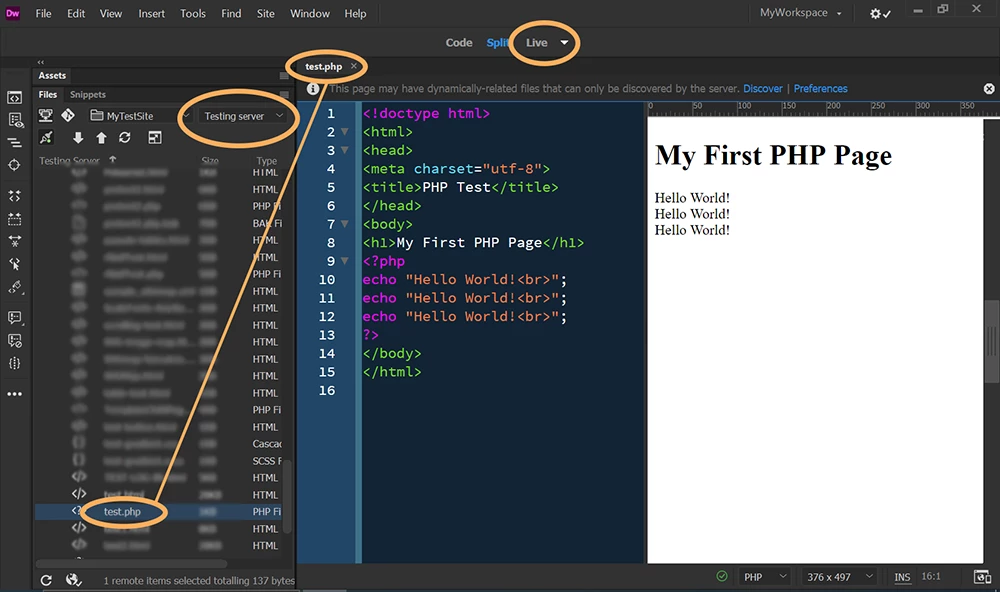The image size is (1000, 592).
Task: Sort files by the Type column header
Action: pyautogui.click(x=267, y=161)
